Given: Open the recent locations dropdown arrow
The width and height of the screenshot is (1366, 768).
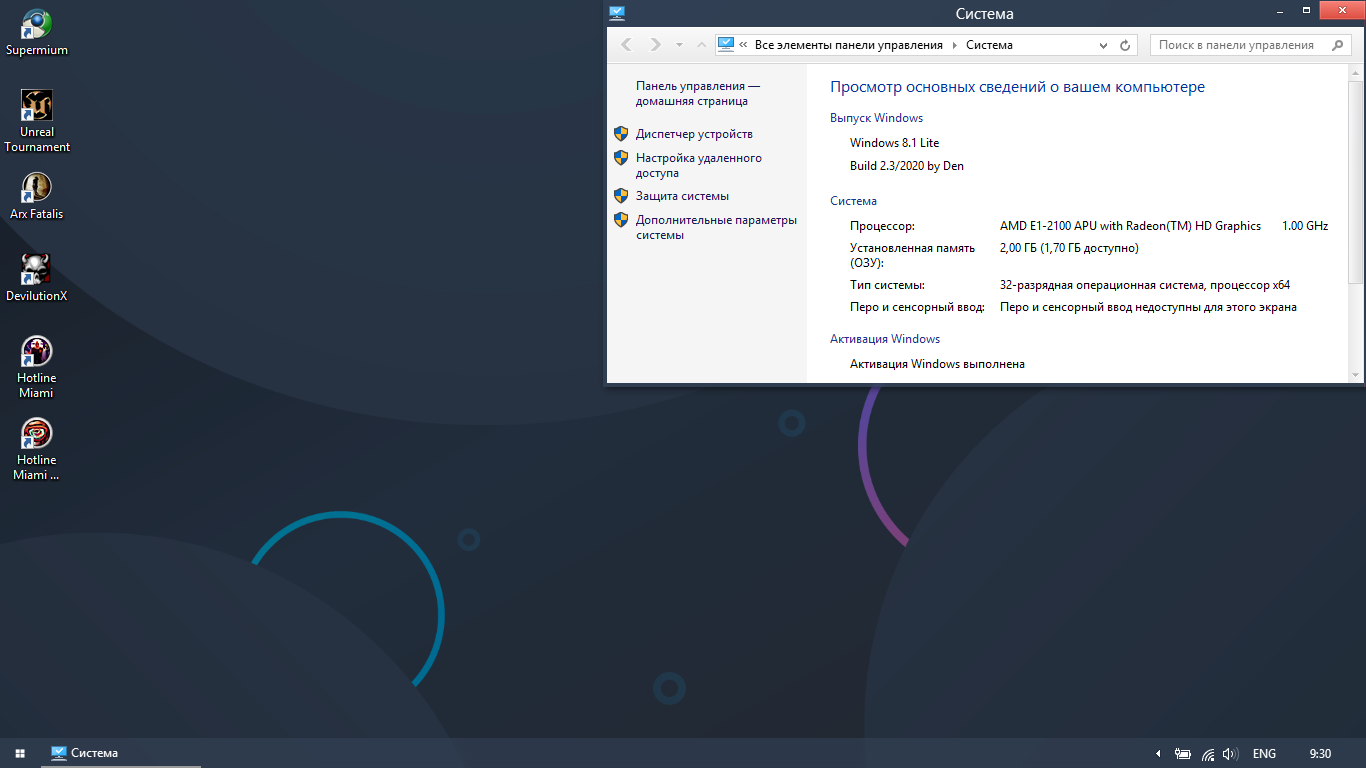Looking at the screenshot, I should 679,45.
